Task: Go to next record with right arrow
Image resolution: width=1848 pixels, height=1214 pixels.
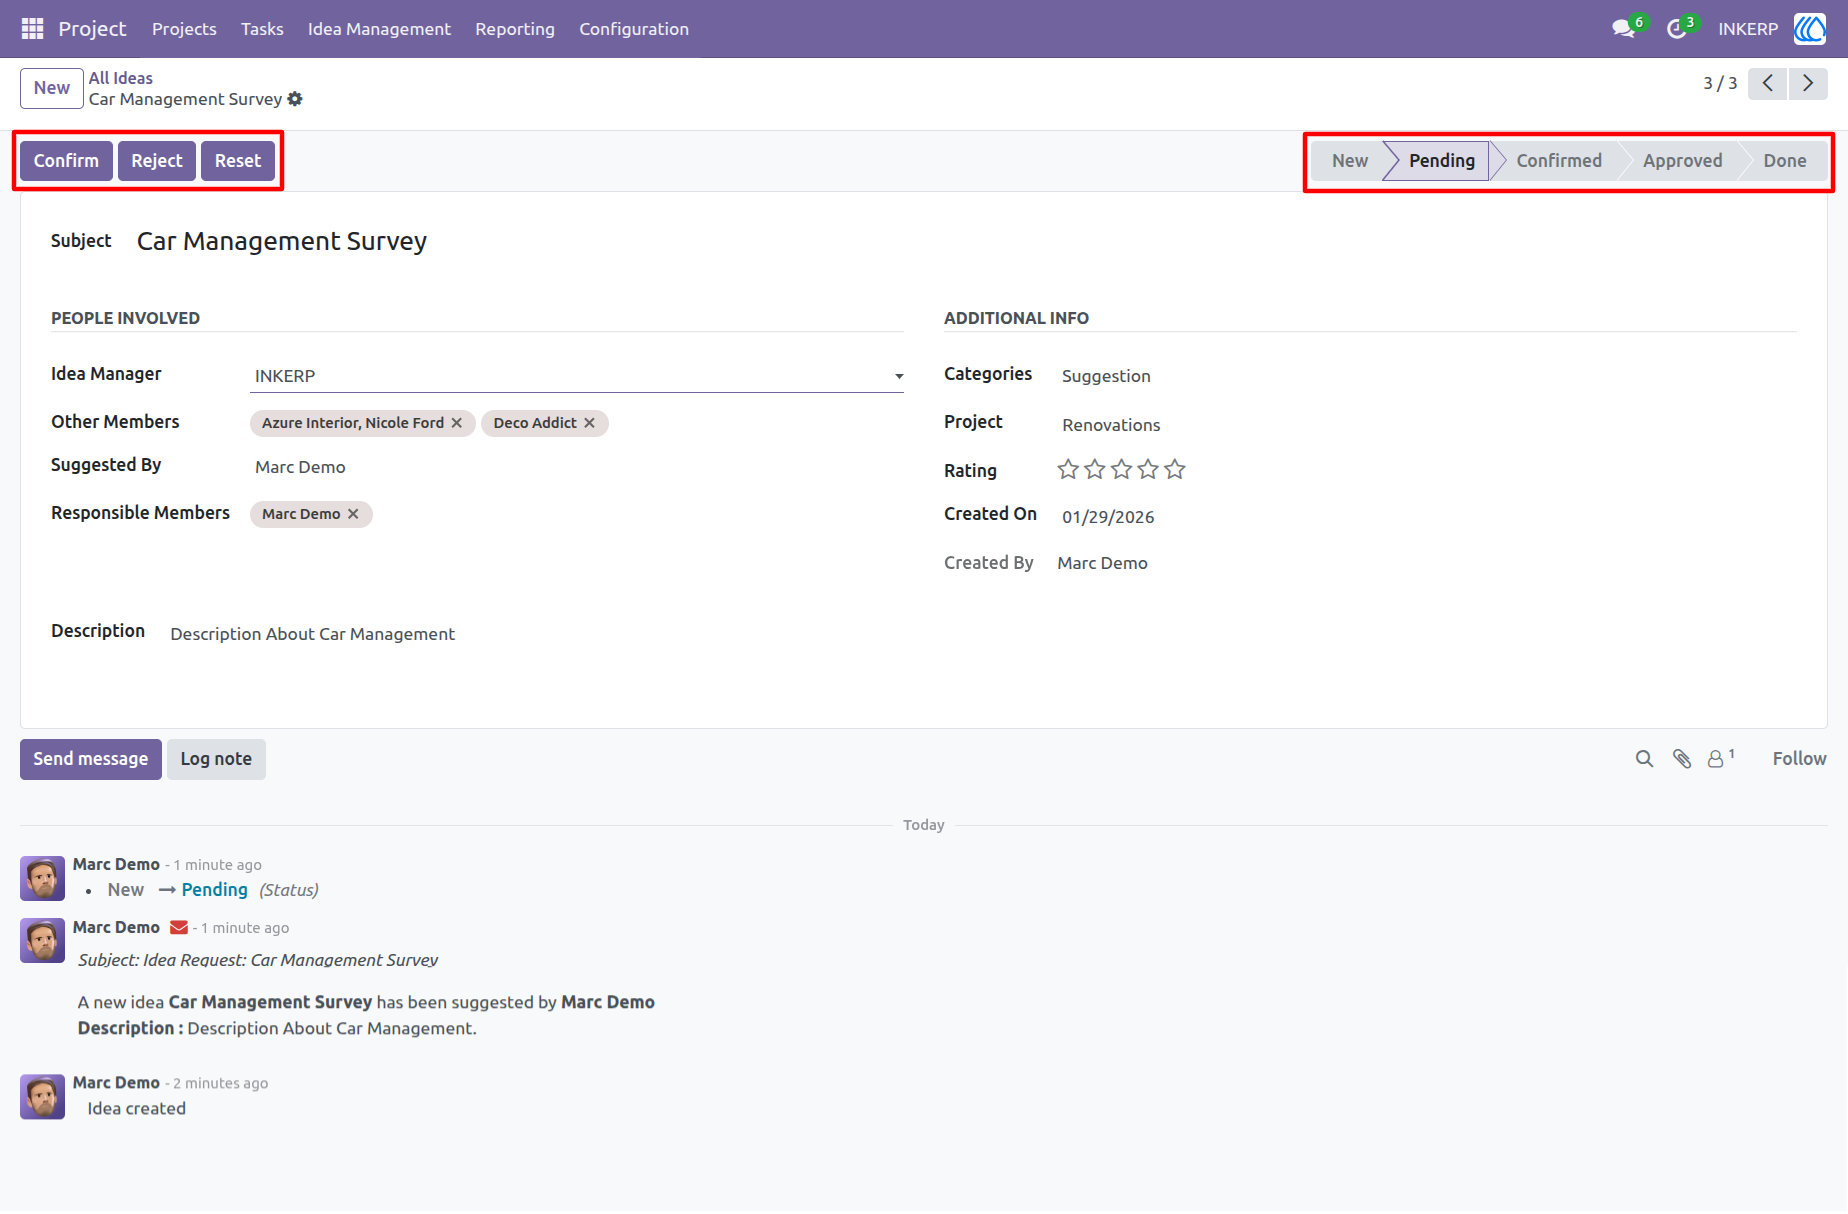Action: point(1808,83)
